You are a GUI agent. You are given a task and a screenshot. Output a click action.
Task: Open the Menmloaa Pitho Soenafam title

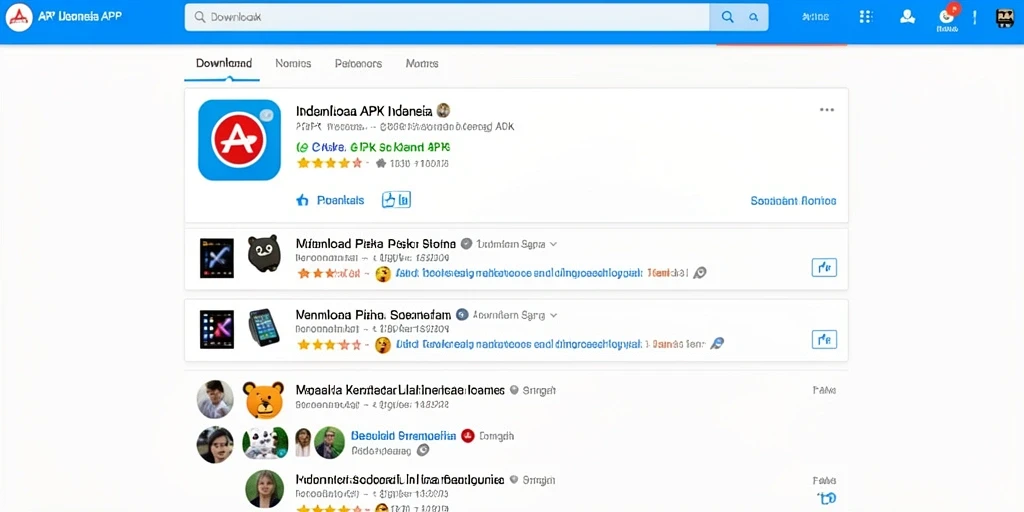point(373,315)
